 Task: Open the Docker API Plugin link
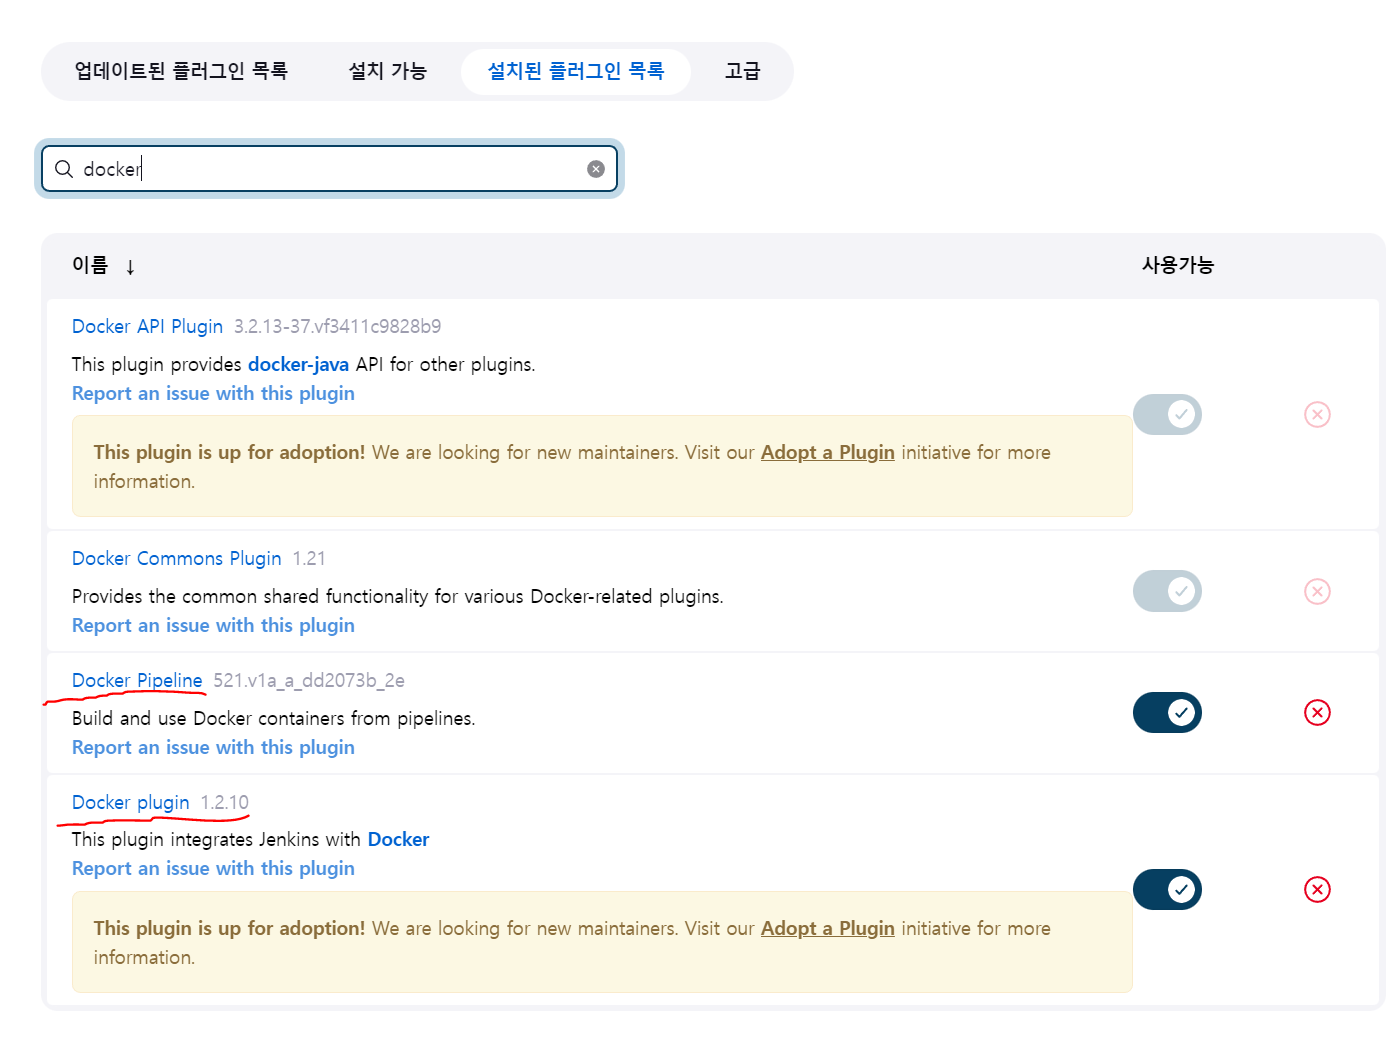[x=147, y=326]
